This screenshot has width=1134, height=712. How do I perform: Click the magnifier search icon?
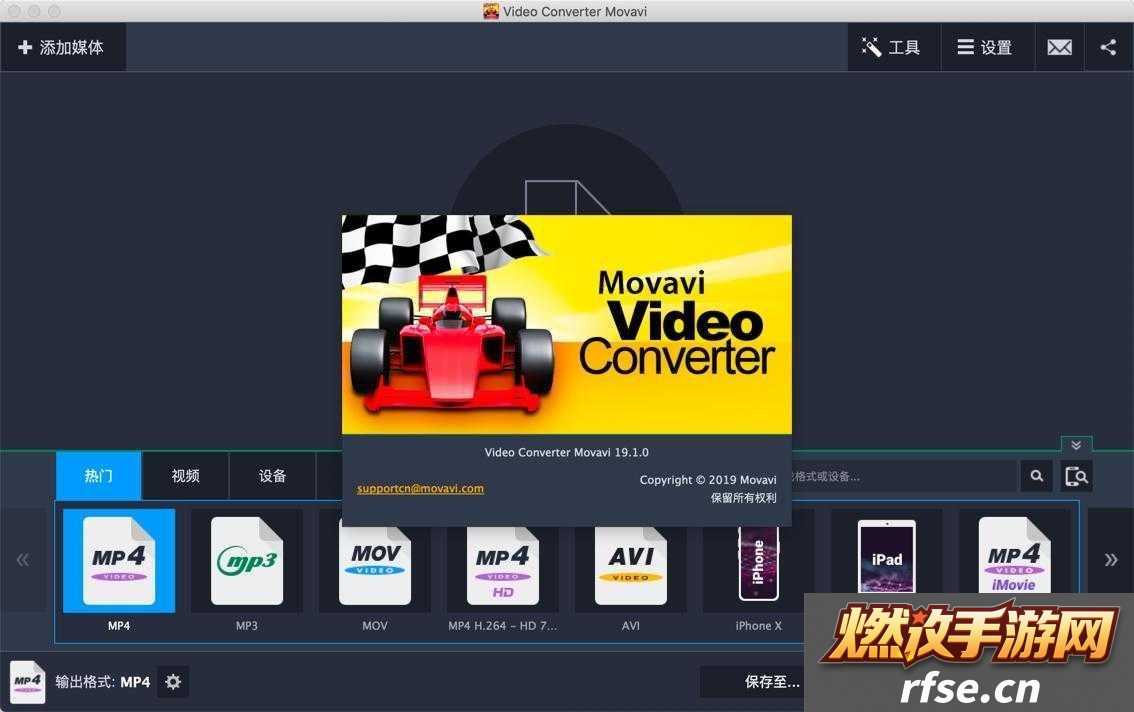(x=1036, y=476)
